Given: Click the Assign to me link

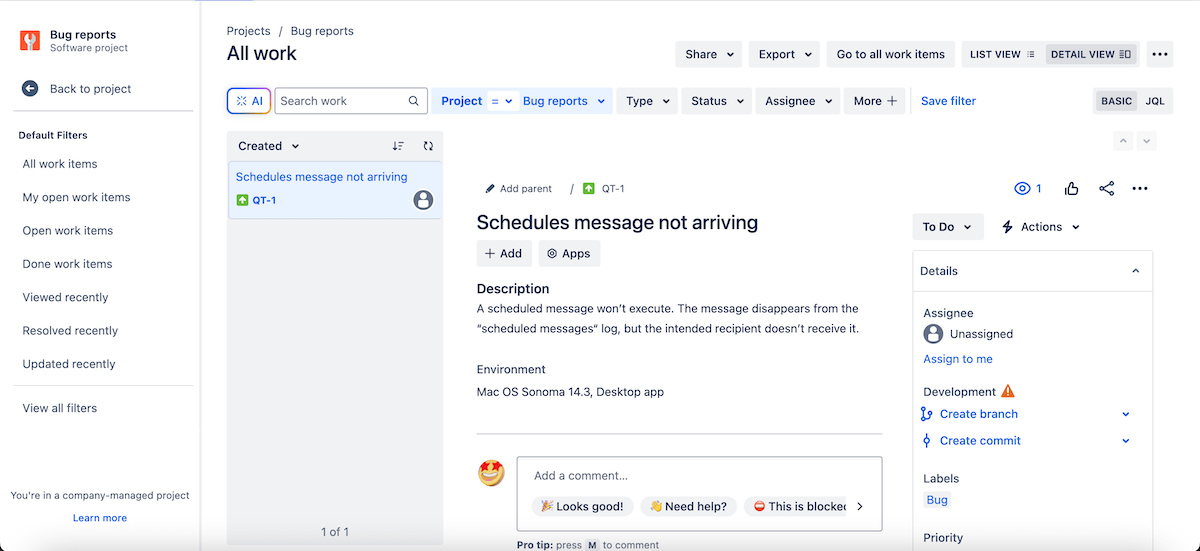Looking at the screenshot, I should tap(957, 359).
